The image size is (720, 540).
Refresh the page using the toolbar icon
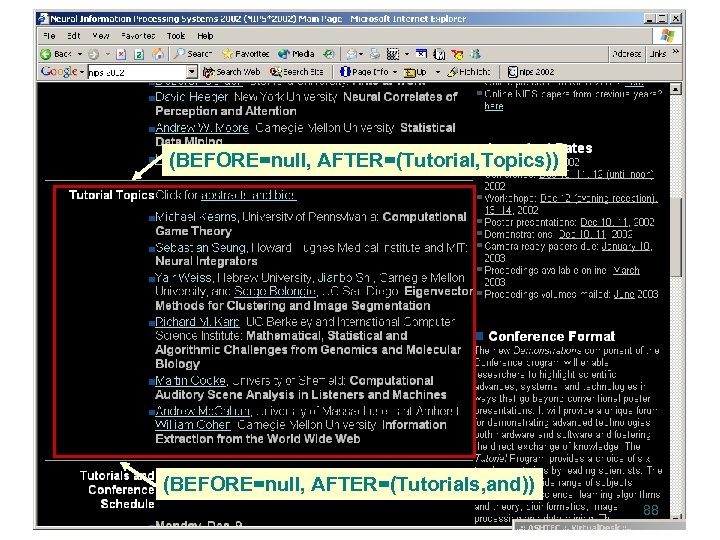pyautogui.click(x=139, y=54)
